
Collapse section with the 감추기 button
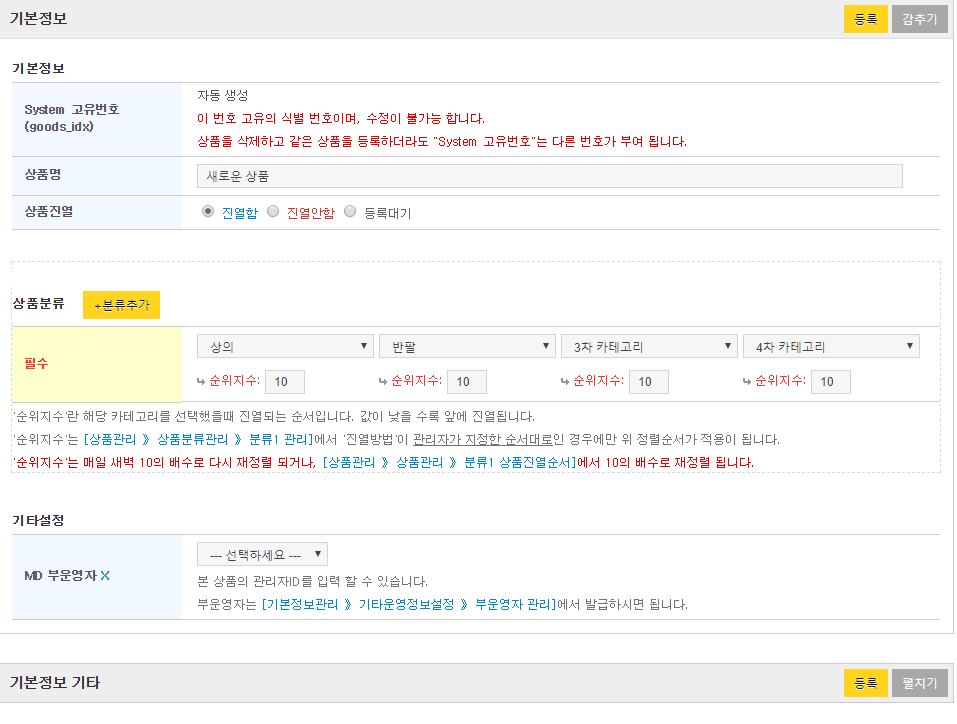(919, 19)
